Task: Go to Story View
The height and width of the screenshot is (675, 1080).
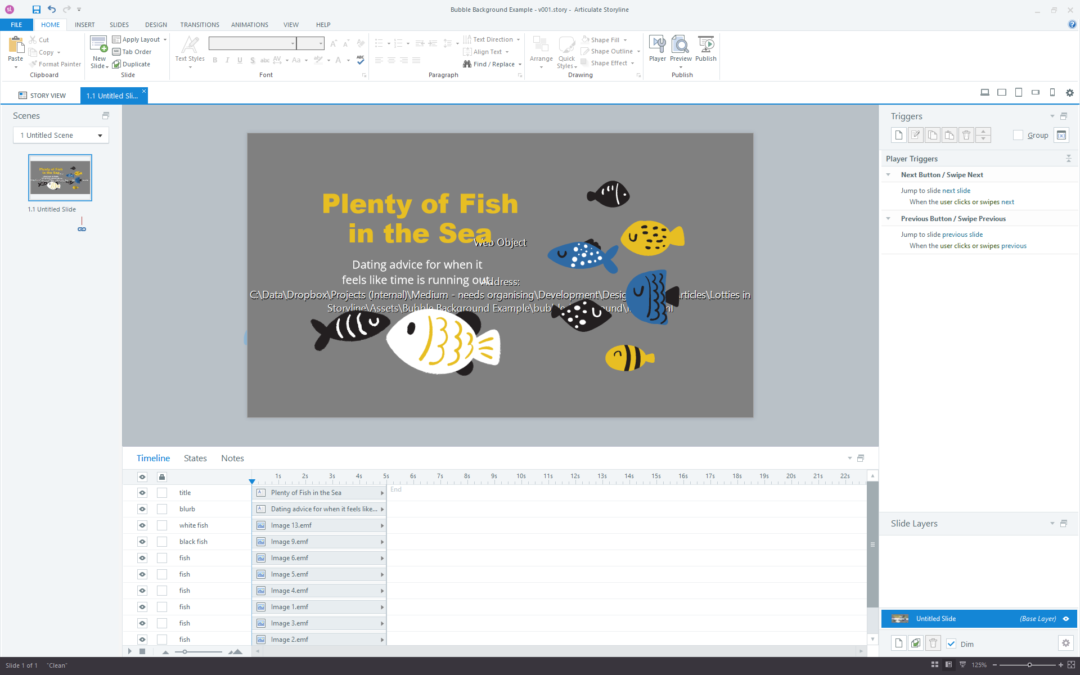Action: [x=42, y=95]
